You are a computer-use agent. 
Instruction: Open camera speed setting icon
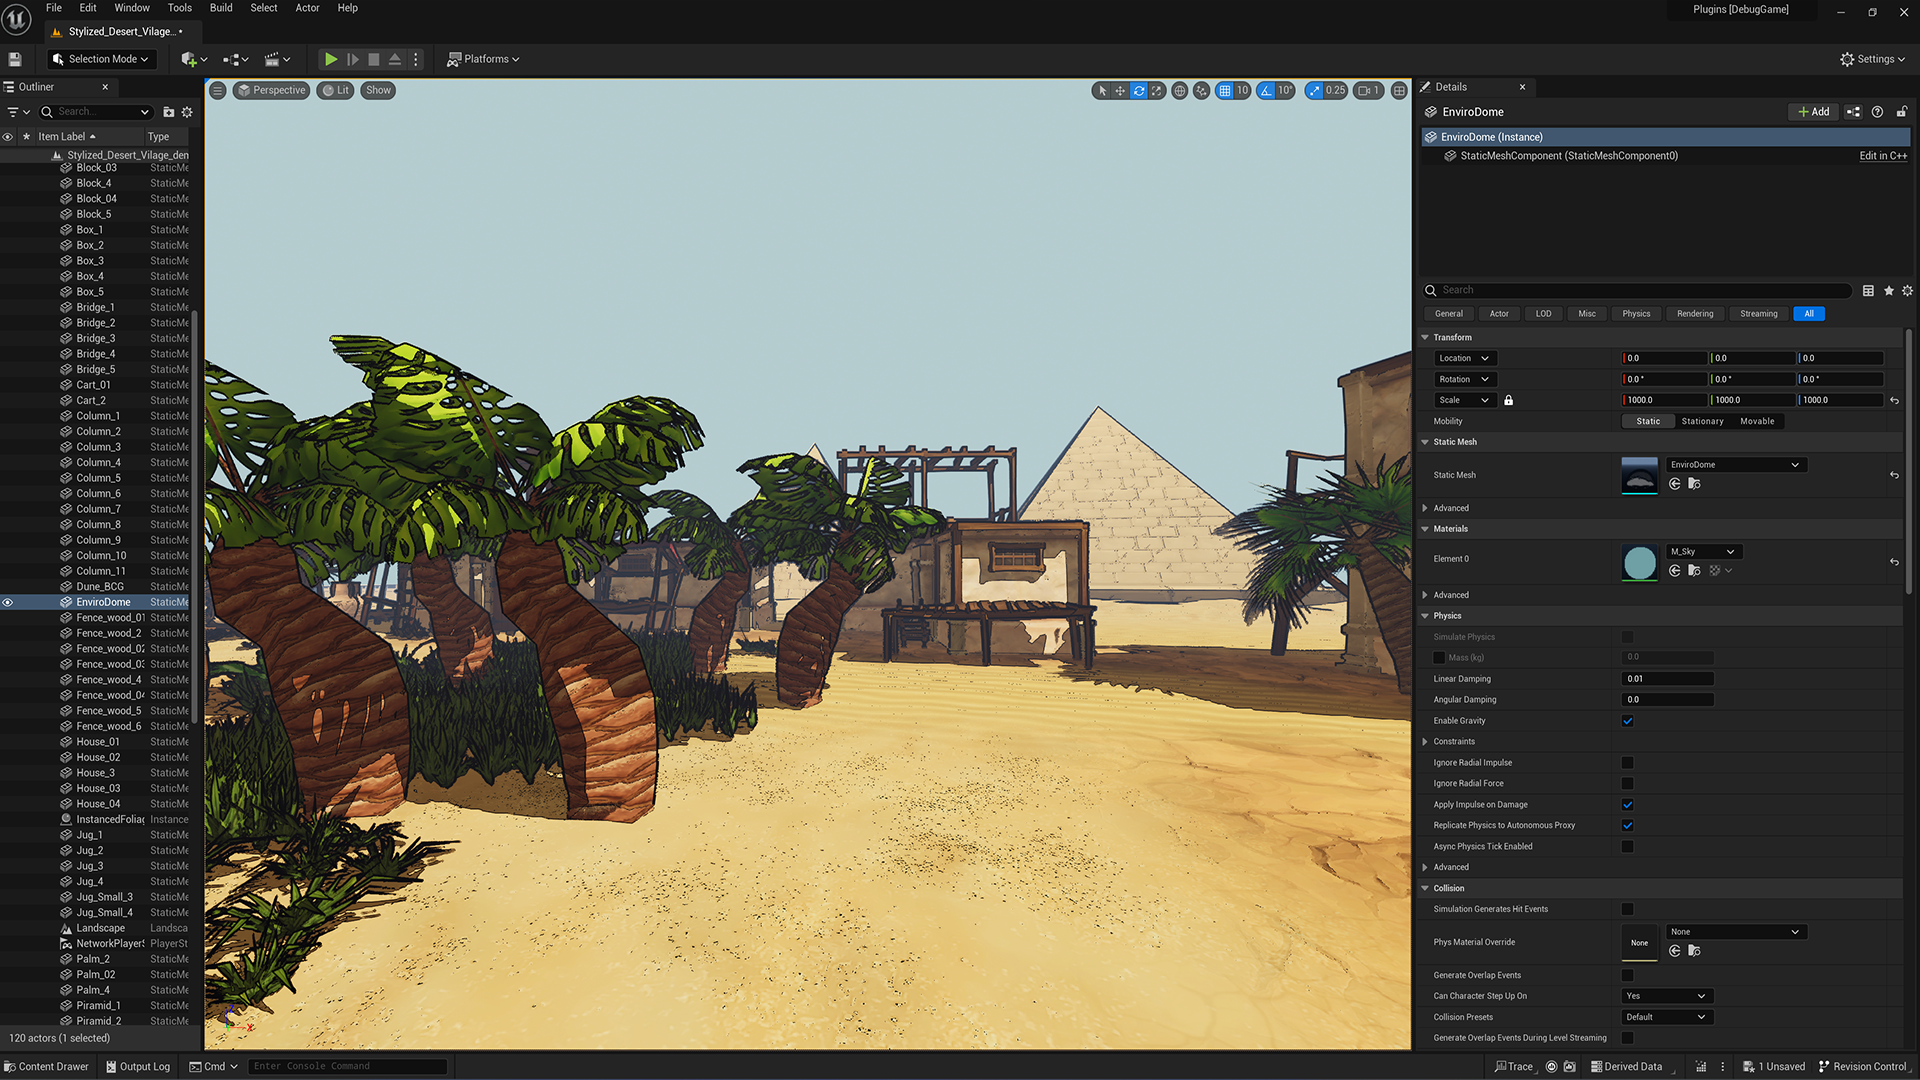coord(1365,91)
